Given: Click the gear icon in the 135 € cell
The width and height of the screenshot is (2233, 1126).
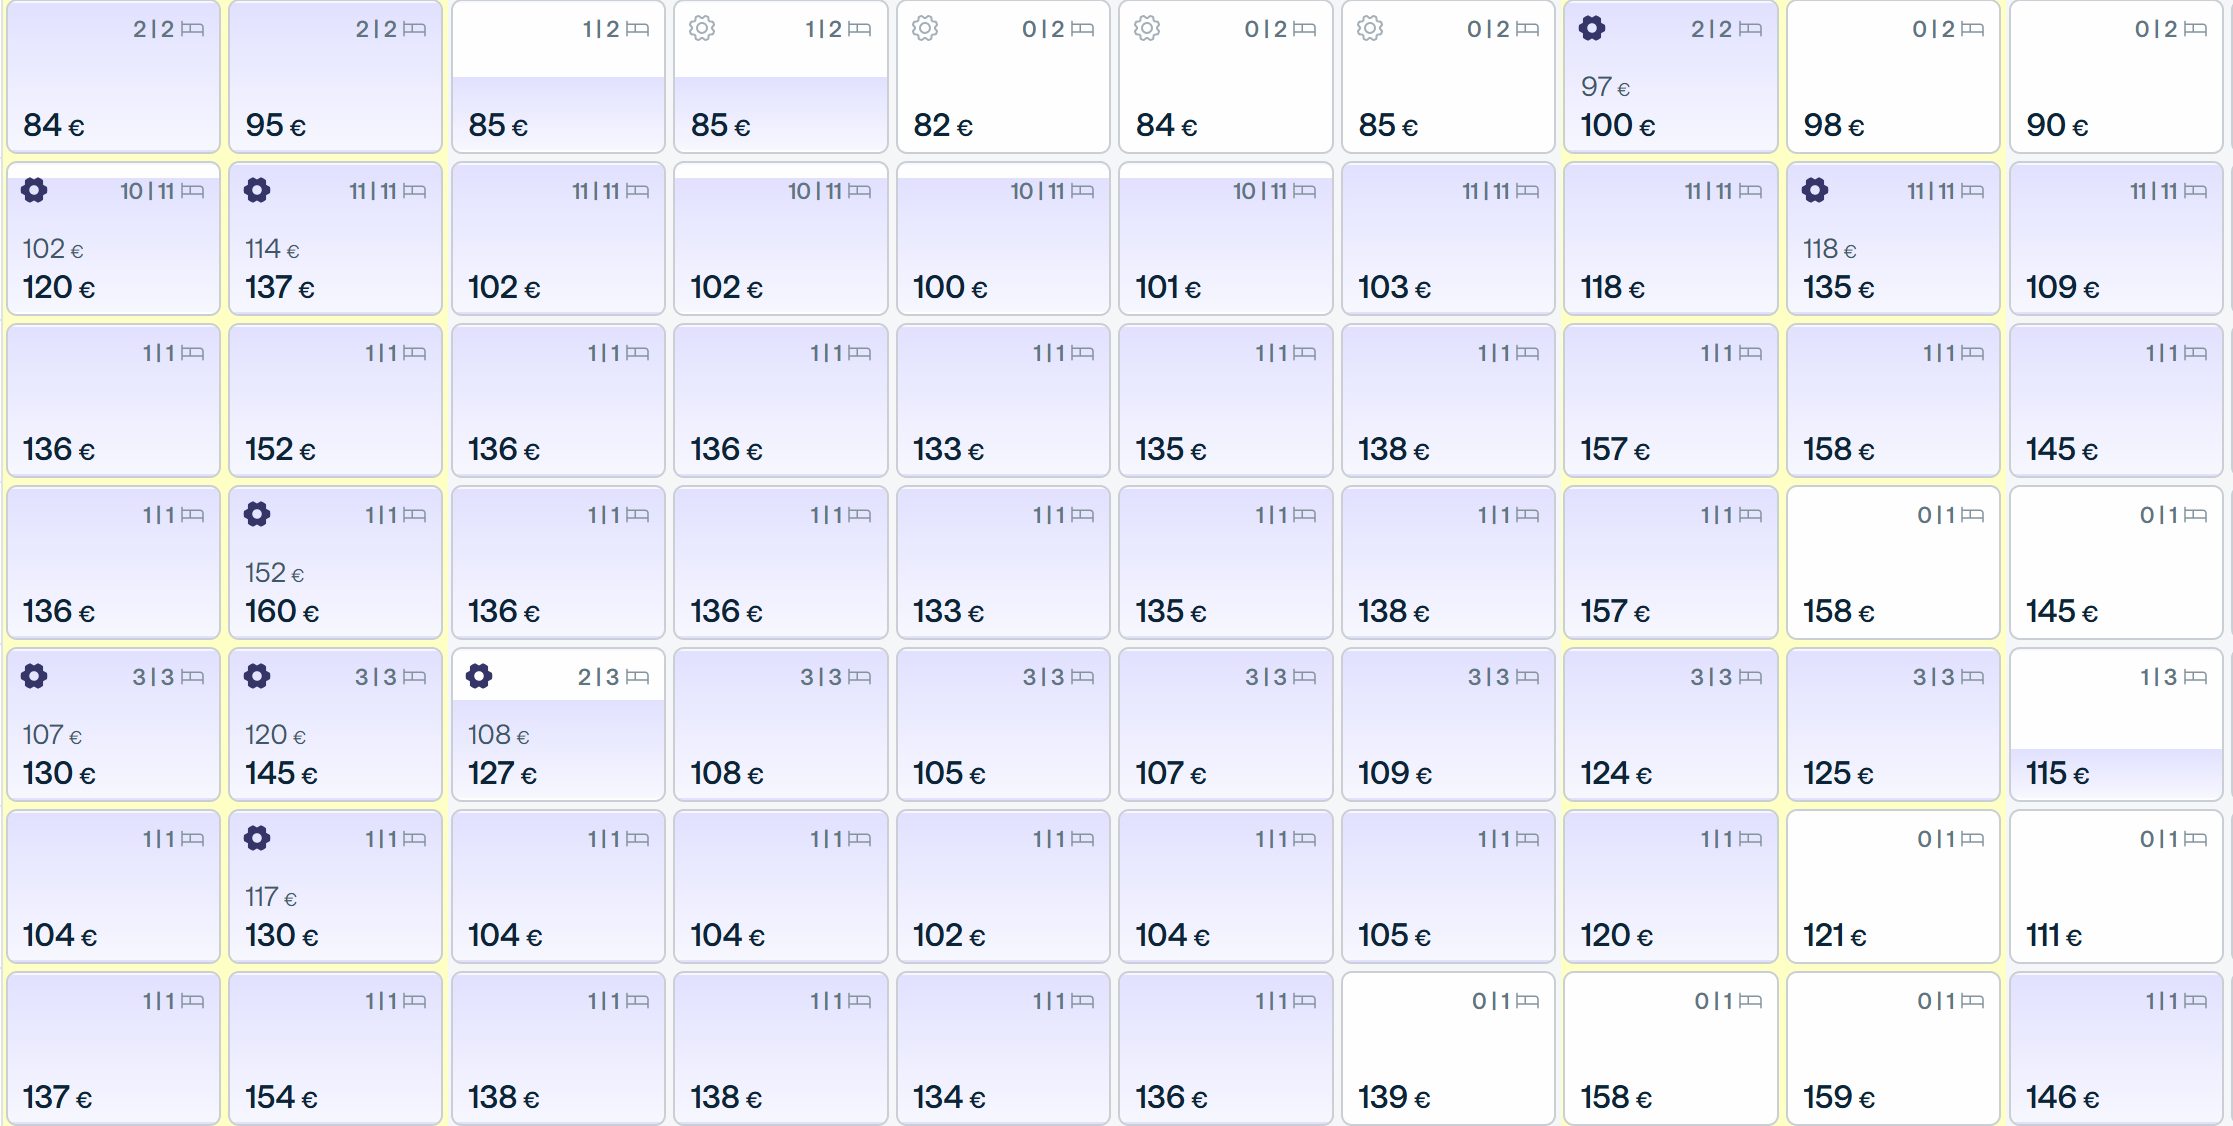Looking at the screenshot, I should [x=1815, y=191].
